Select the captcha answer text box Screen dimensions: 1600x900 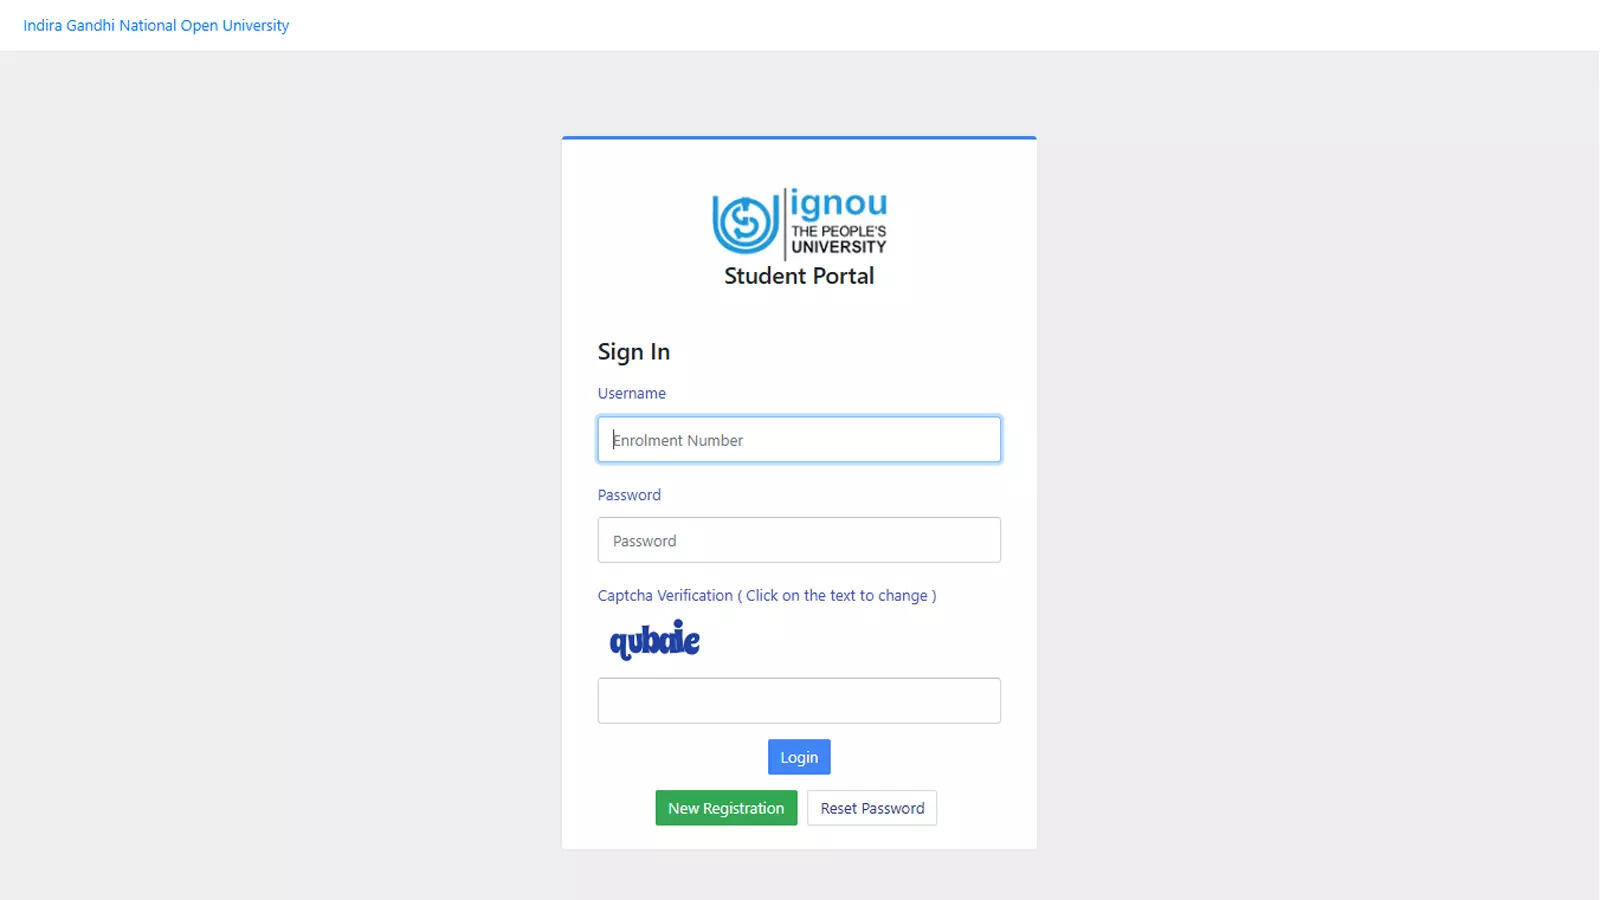(x=799, y=701)
